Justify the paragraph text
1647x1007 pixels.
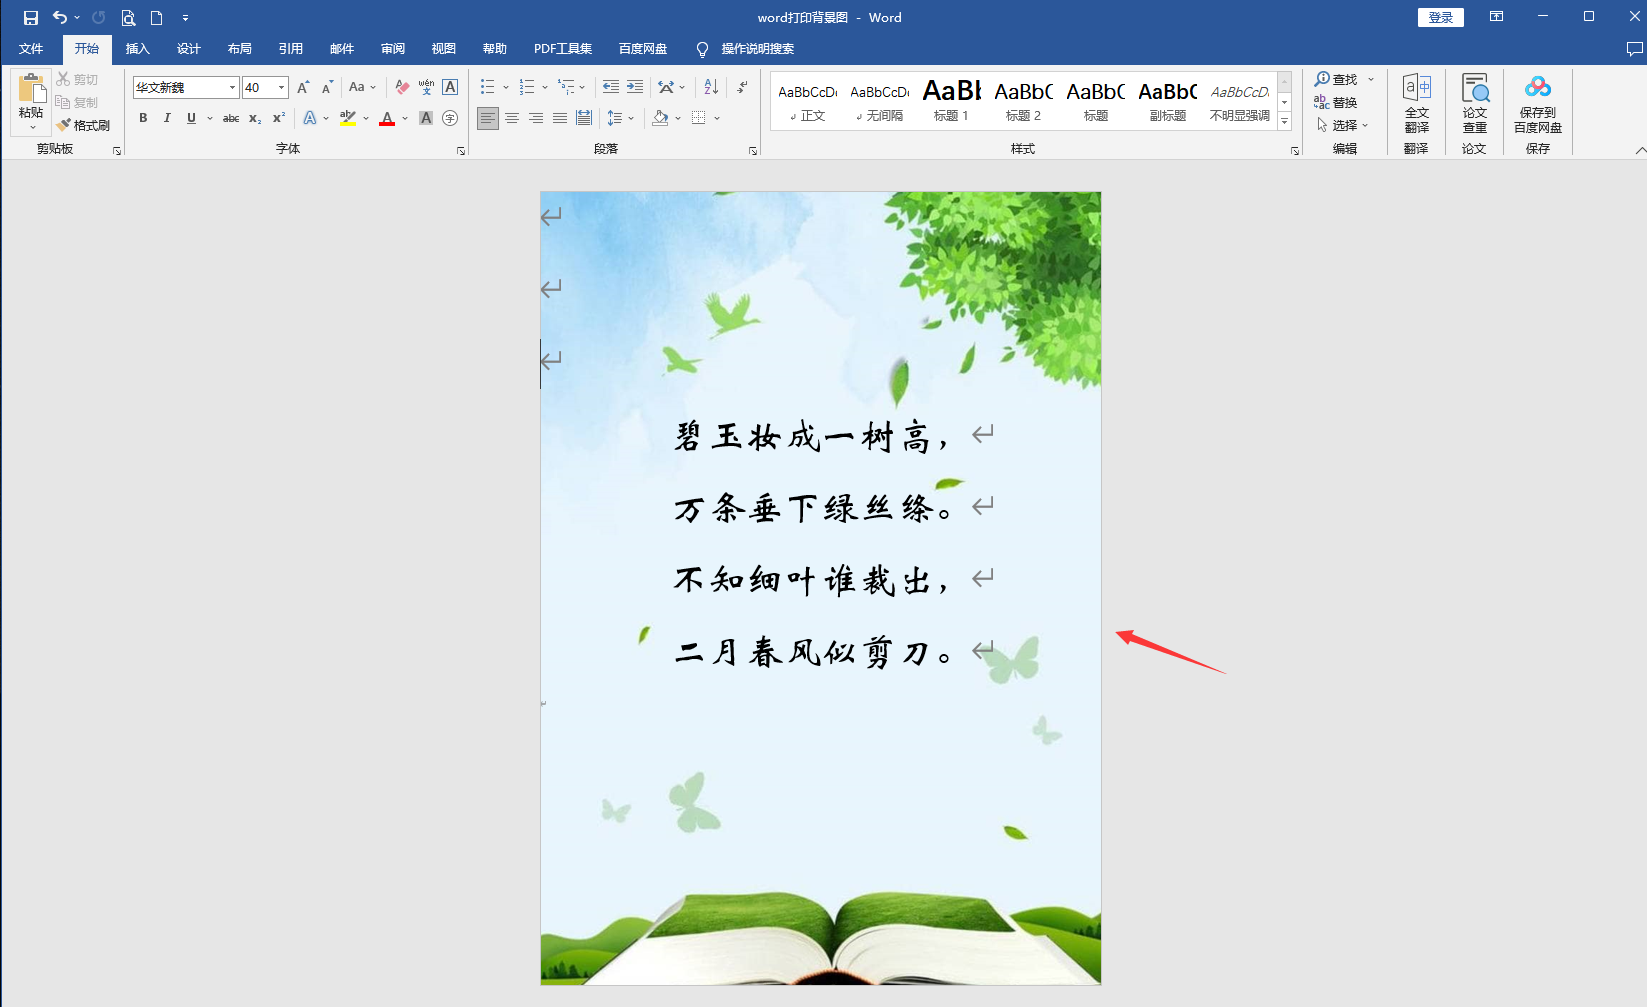click(x=560, y=118)
